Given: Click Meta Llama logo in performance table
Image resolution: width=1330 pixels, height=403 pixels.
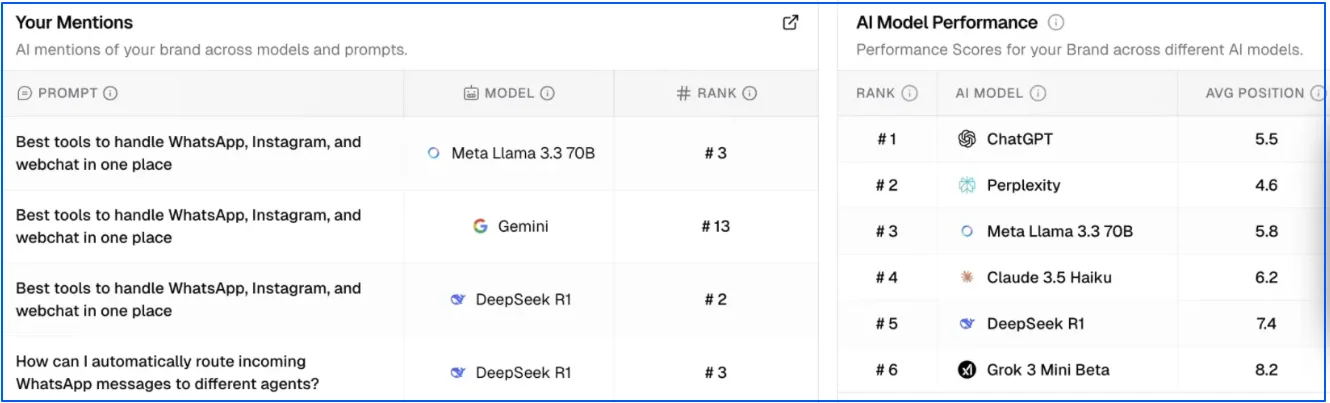Looking at the screenshot, I should pos(966,231).
